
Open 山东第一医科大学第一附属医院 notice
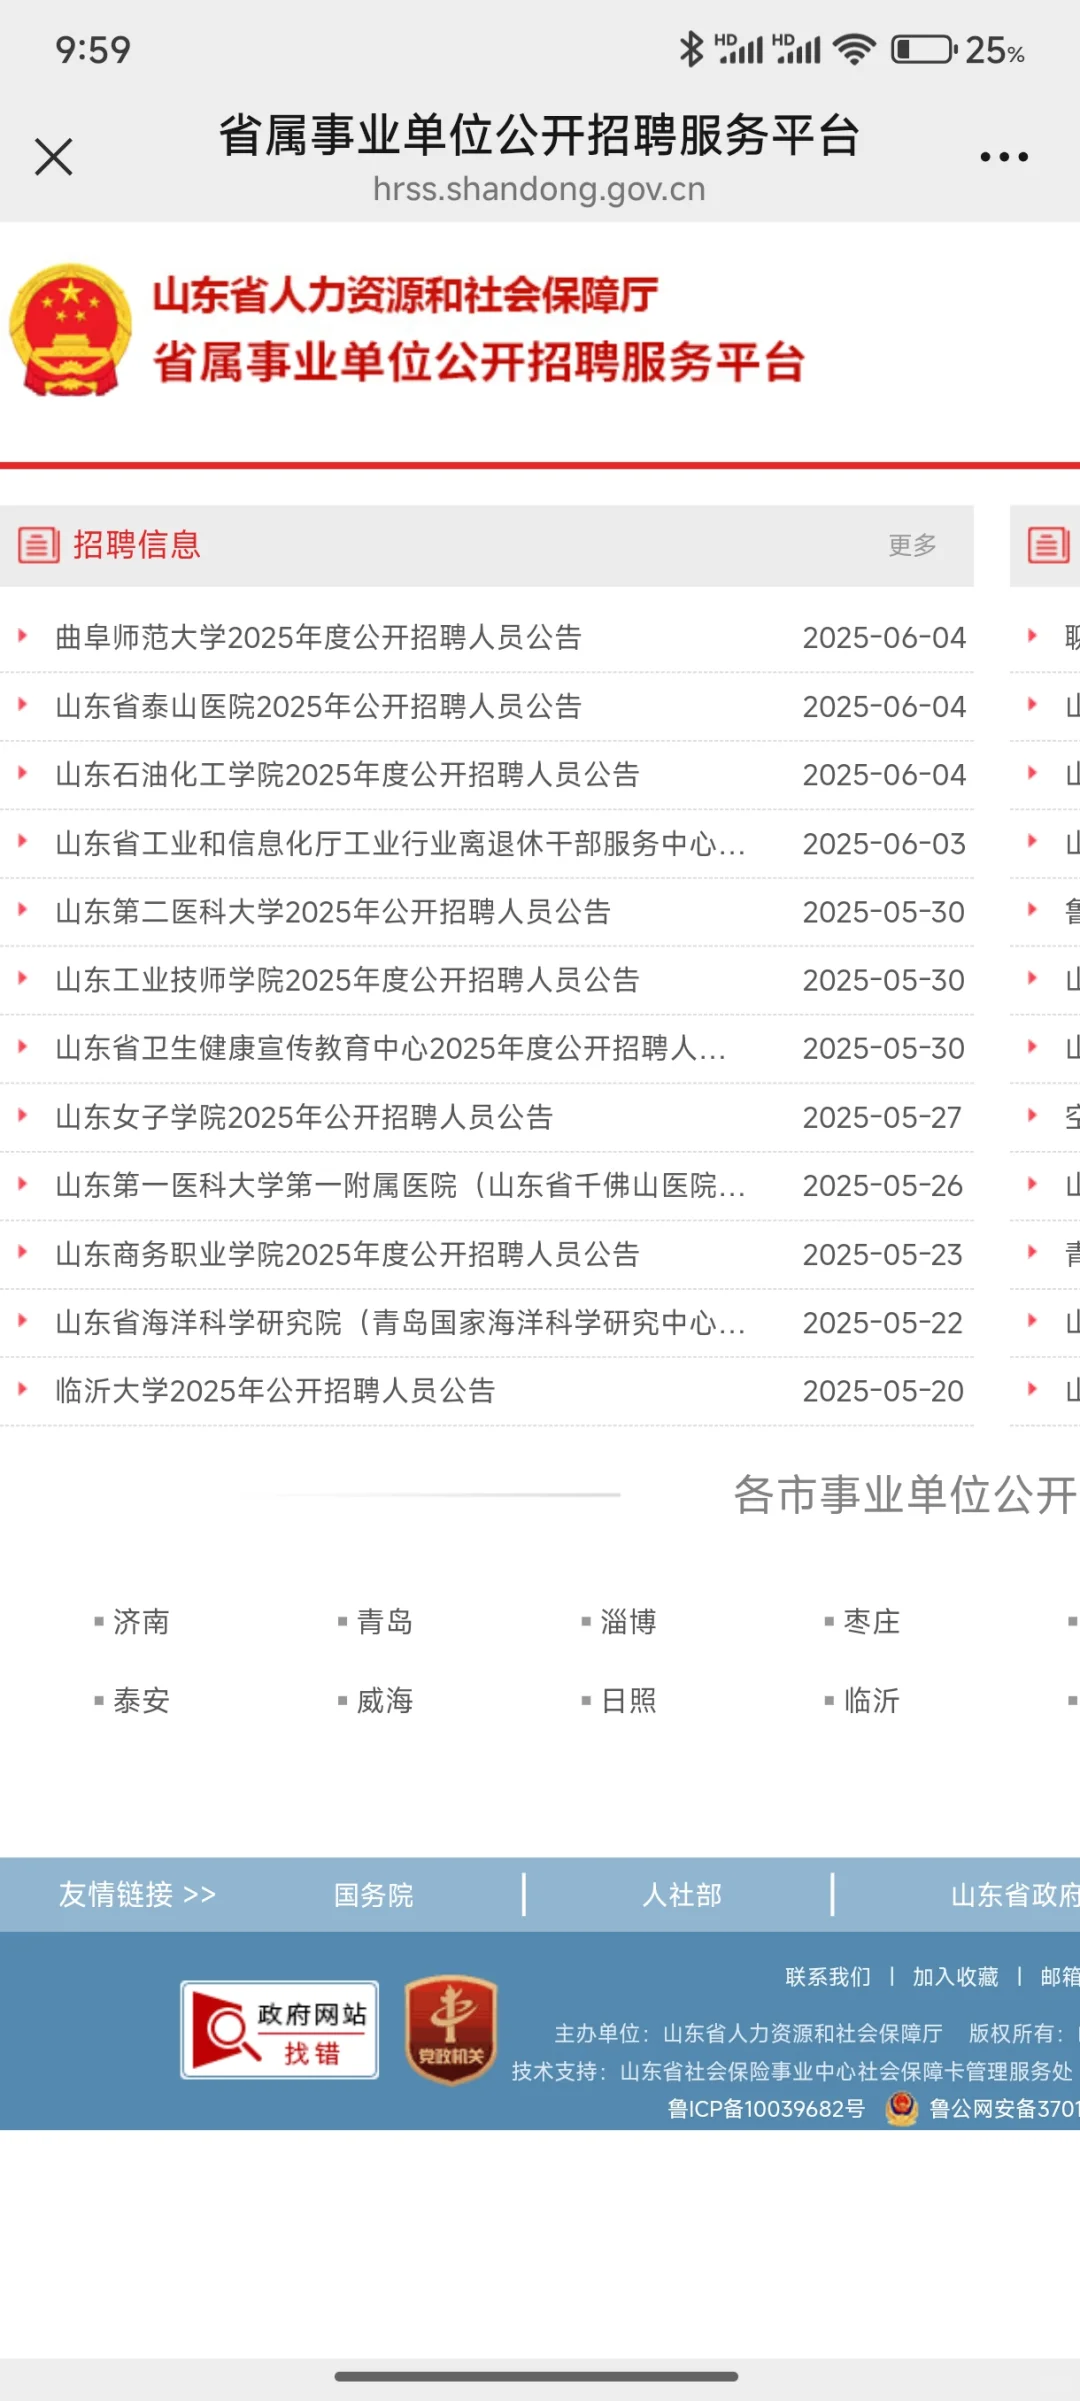pos(400,1185)
